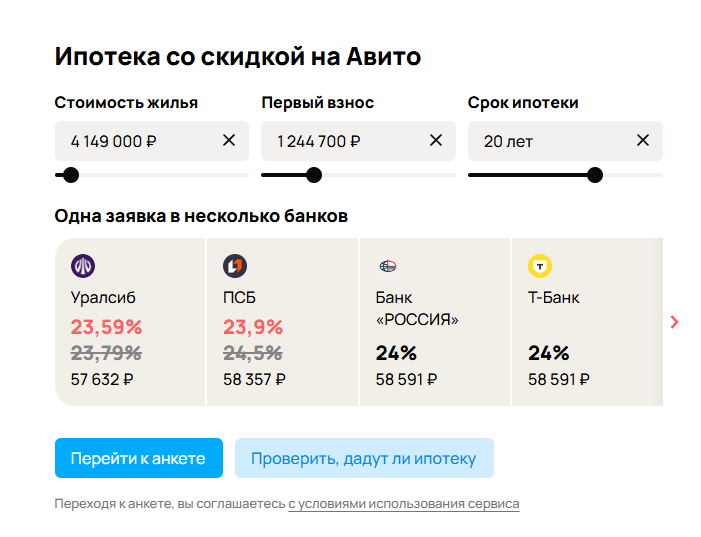Click the Т-Банк yellow logo icon

tap(540, 266)
